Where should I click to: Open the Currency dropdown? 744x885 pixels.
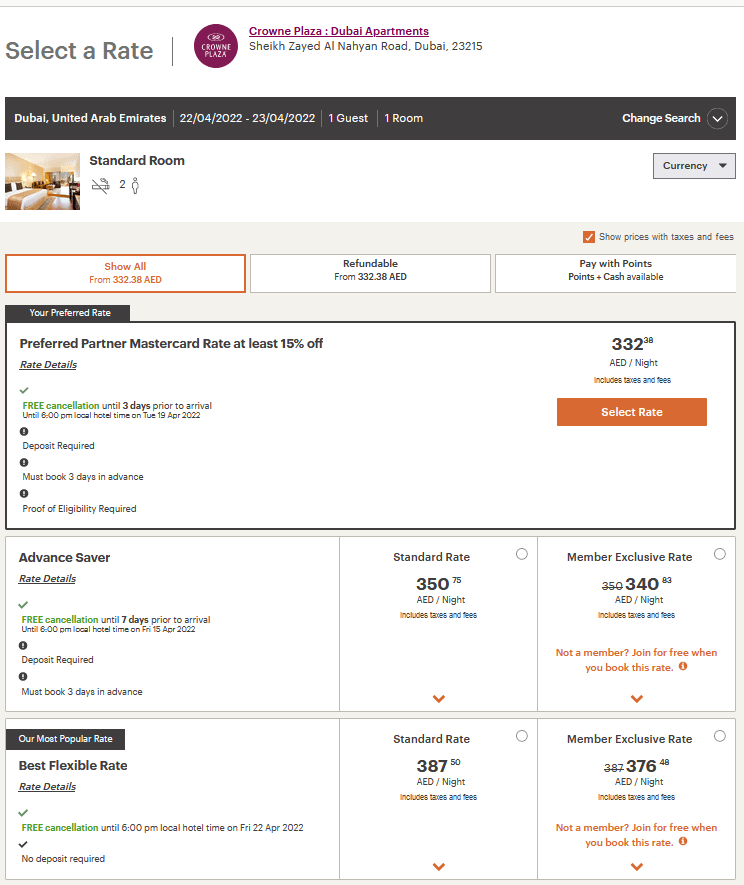pos(694,166)
